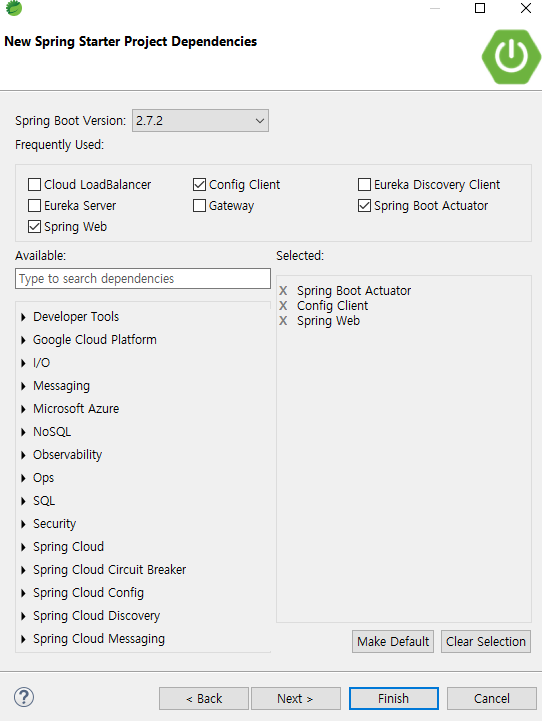Viewport: 542px width, 721px height.
Task: Expand the Security category
Action: click(23, 524)
